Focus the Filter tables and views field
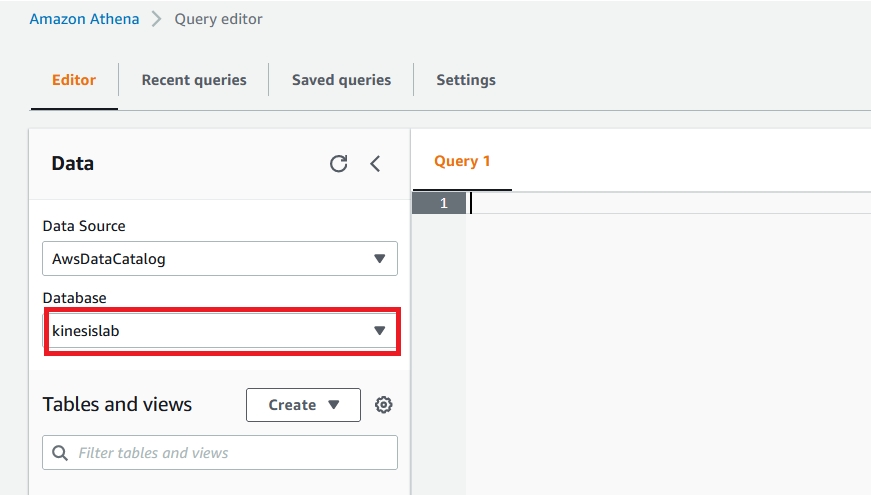Image resolution: width=871 pixels, height=495 pixels. pyautogui.click(x=230, y=453)
